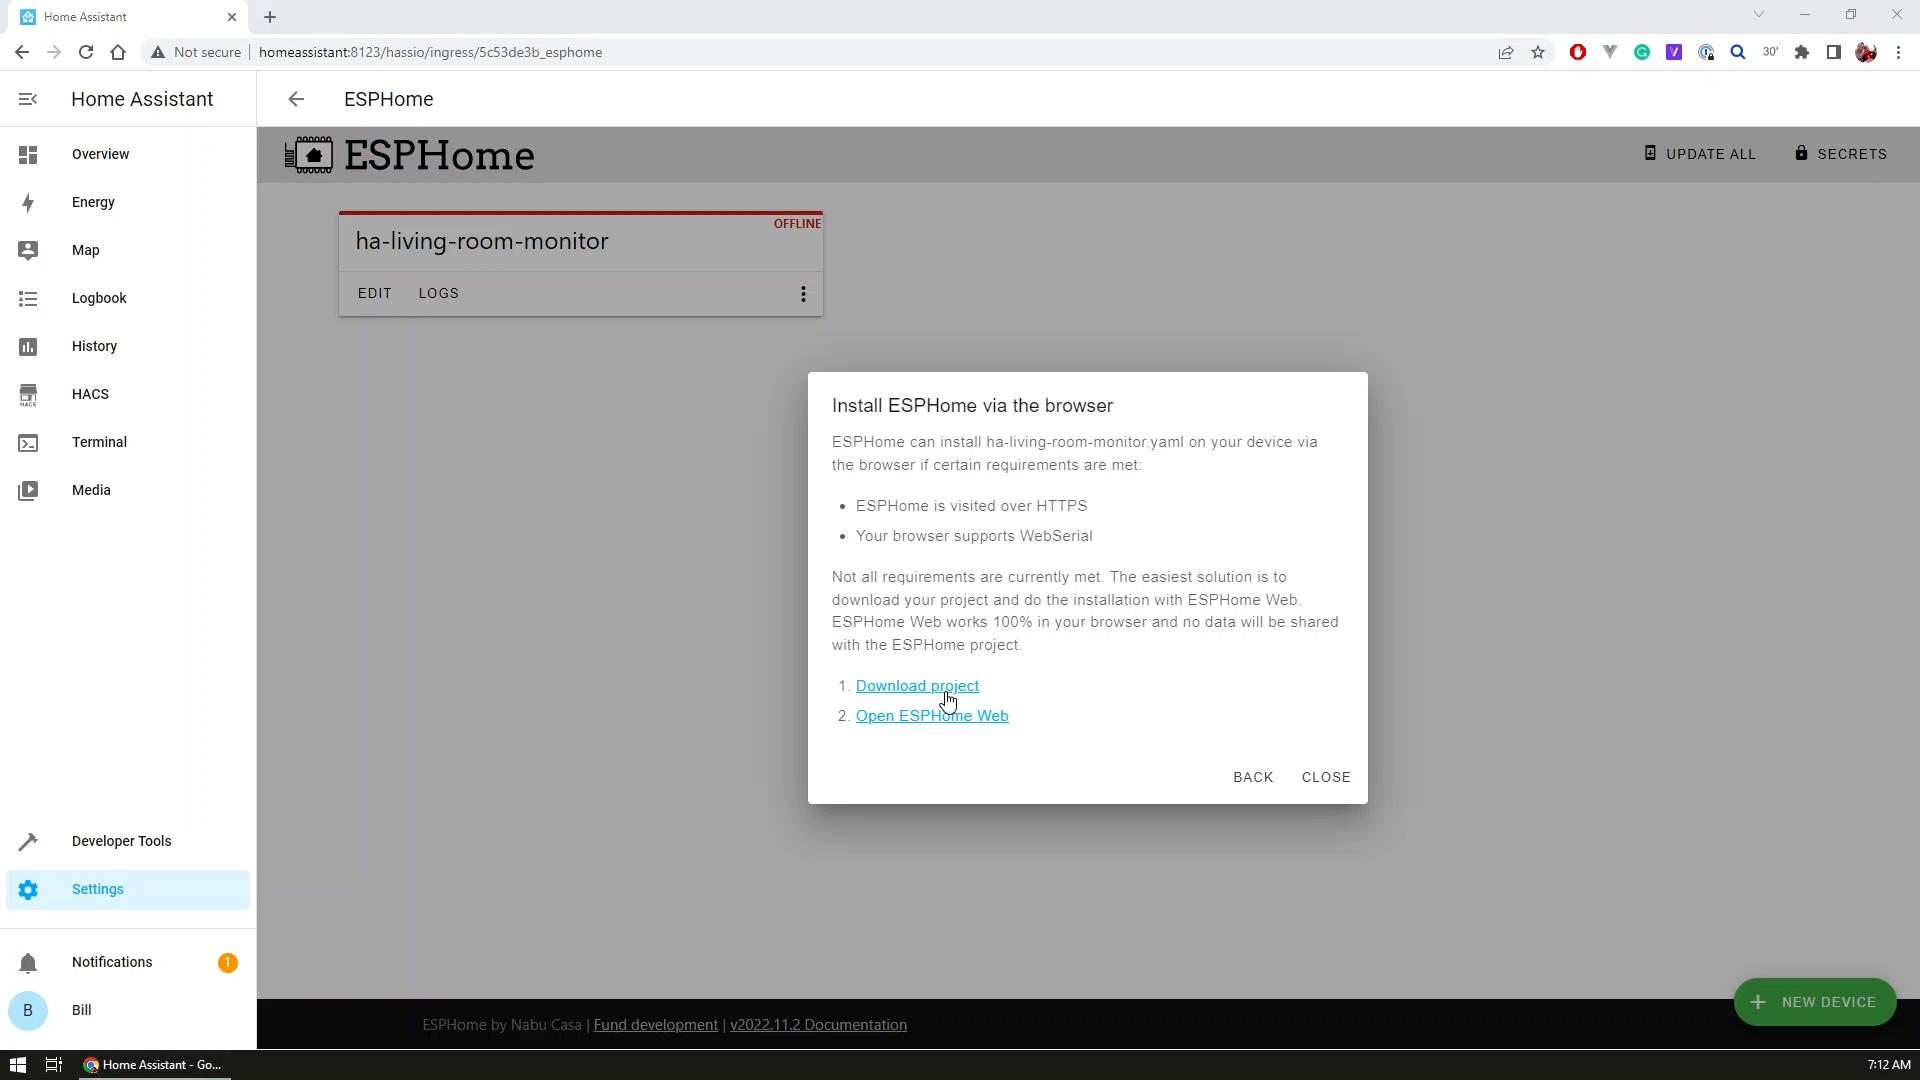Click EDIT on ha-living-room-monitor card
Screen dimensions: 1920x1080
pos(375,293)
